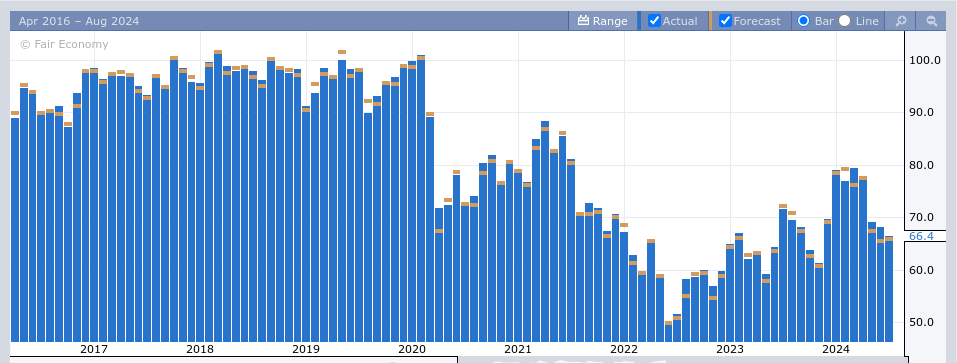Click the orange color strip beside Forecast

click(710, 21)
